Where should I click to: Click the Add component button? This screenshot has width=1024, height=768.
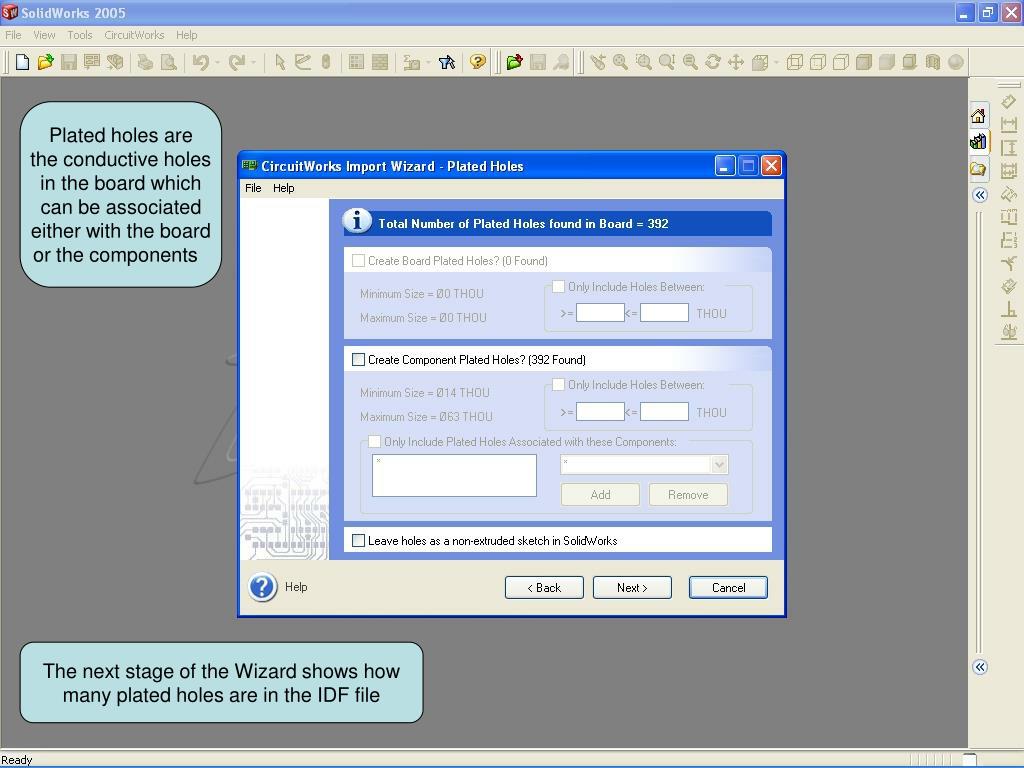point(600,495)
